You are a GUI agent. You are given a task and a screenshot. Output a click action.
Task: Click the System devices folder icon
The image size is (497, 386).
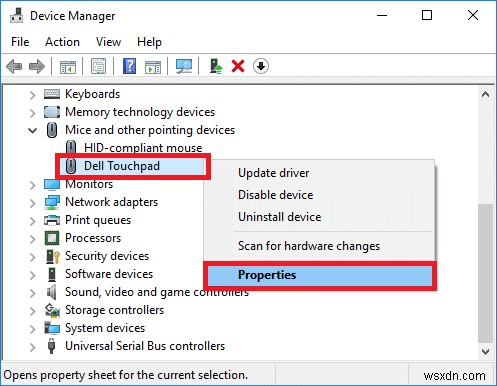[52, 328]
